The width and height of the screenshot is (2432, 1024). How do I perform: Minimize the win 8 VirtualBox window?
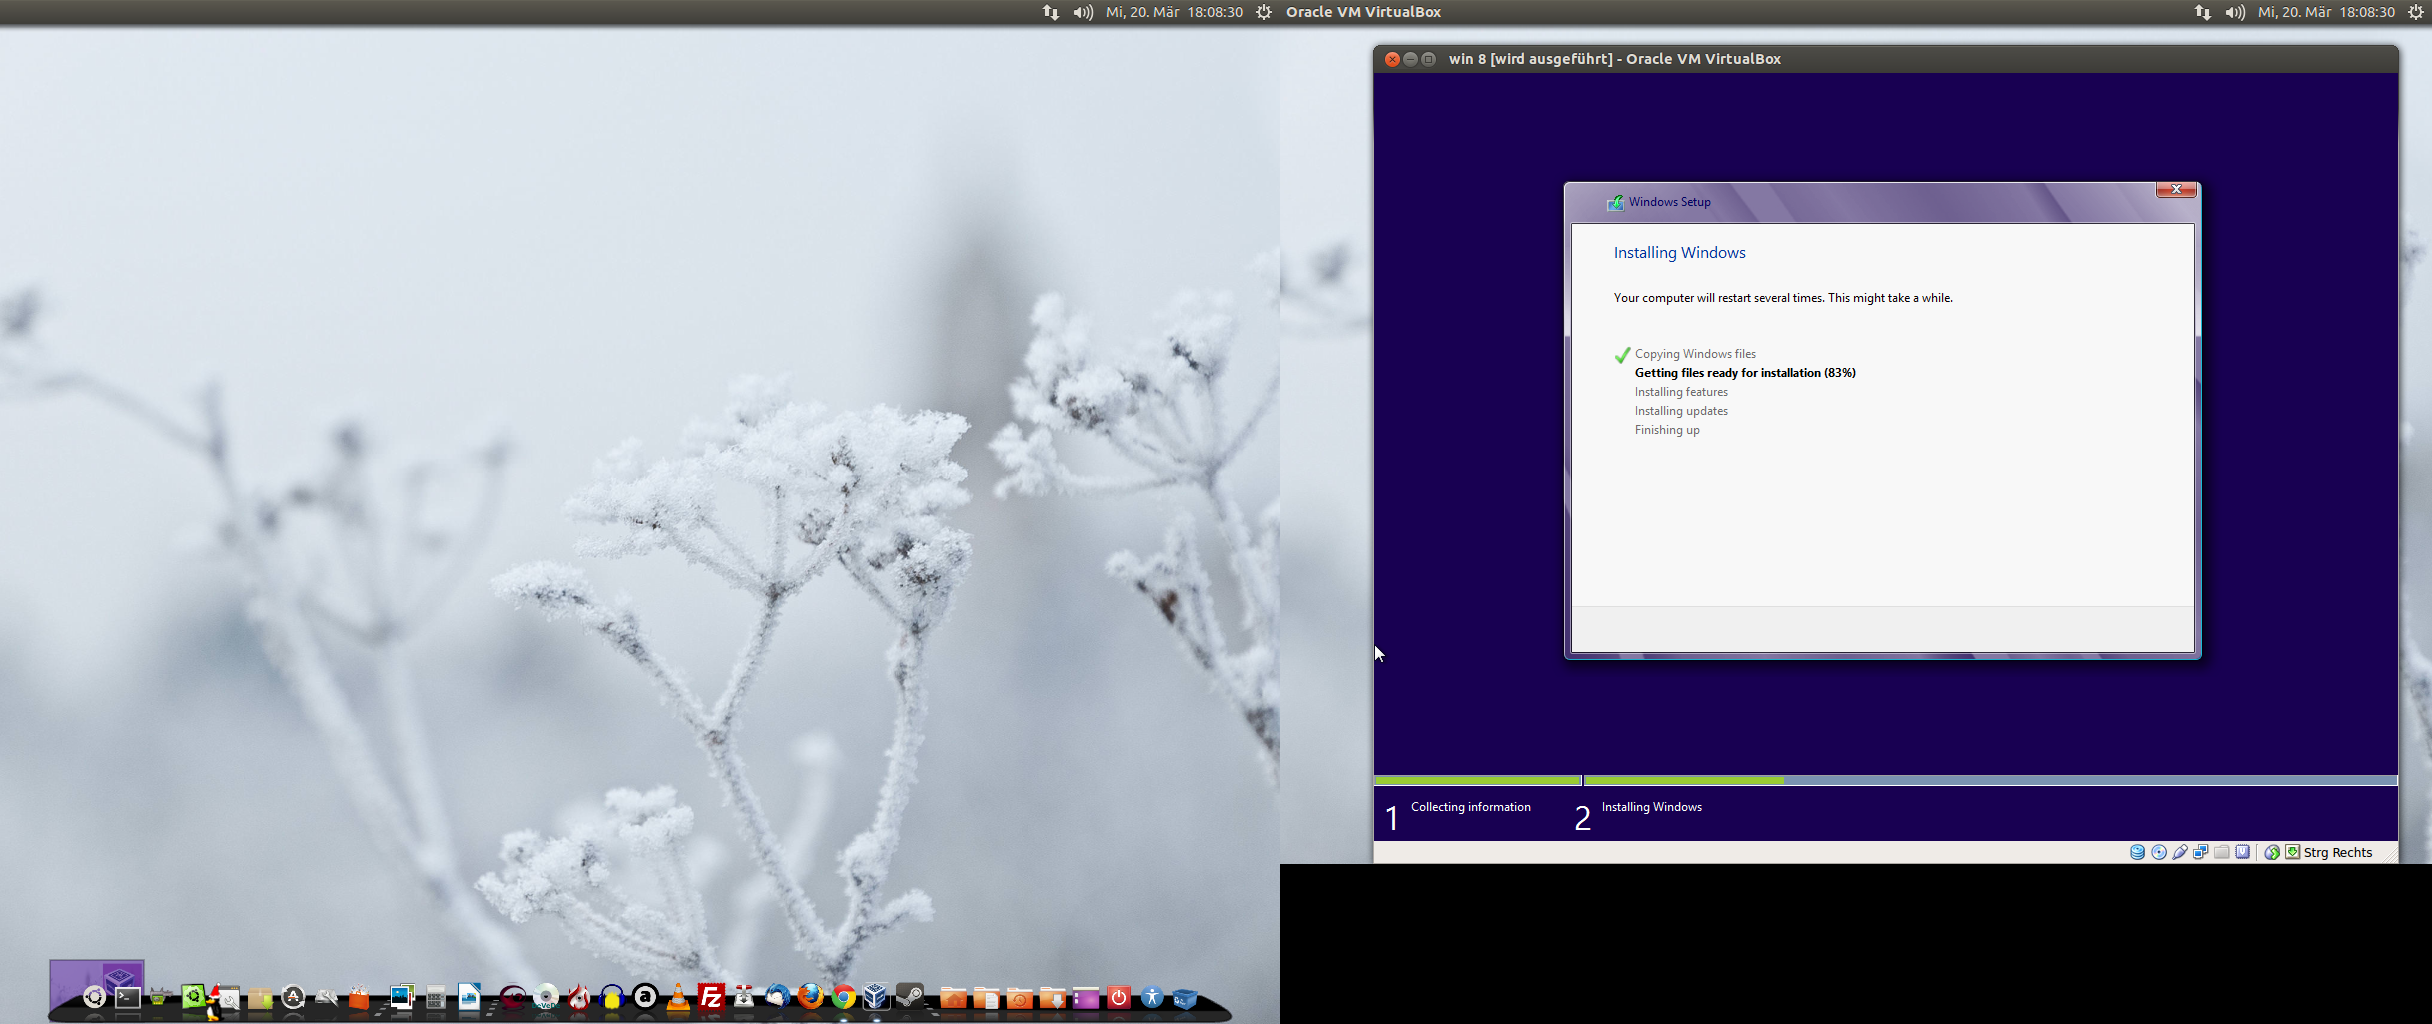1410,59
